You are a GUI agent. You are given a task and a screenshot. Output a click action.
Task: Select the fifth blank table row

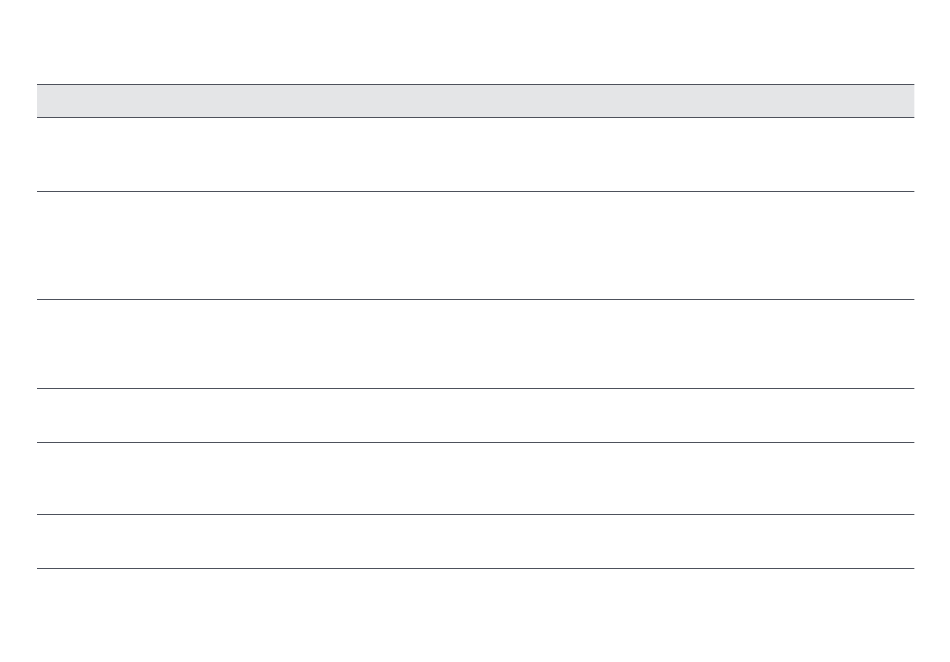pyautogui.click(x=475, y=478)
